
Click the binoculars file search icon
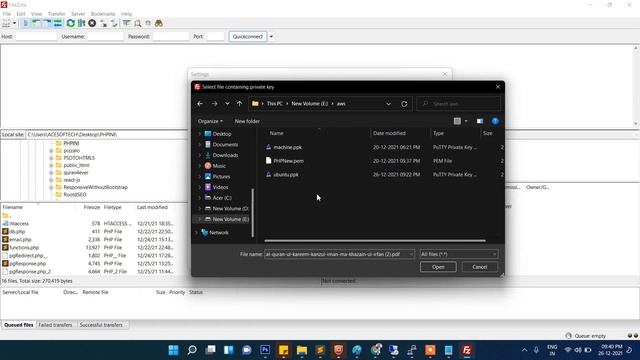[x=159, y=23]
